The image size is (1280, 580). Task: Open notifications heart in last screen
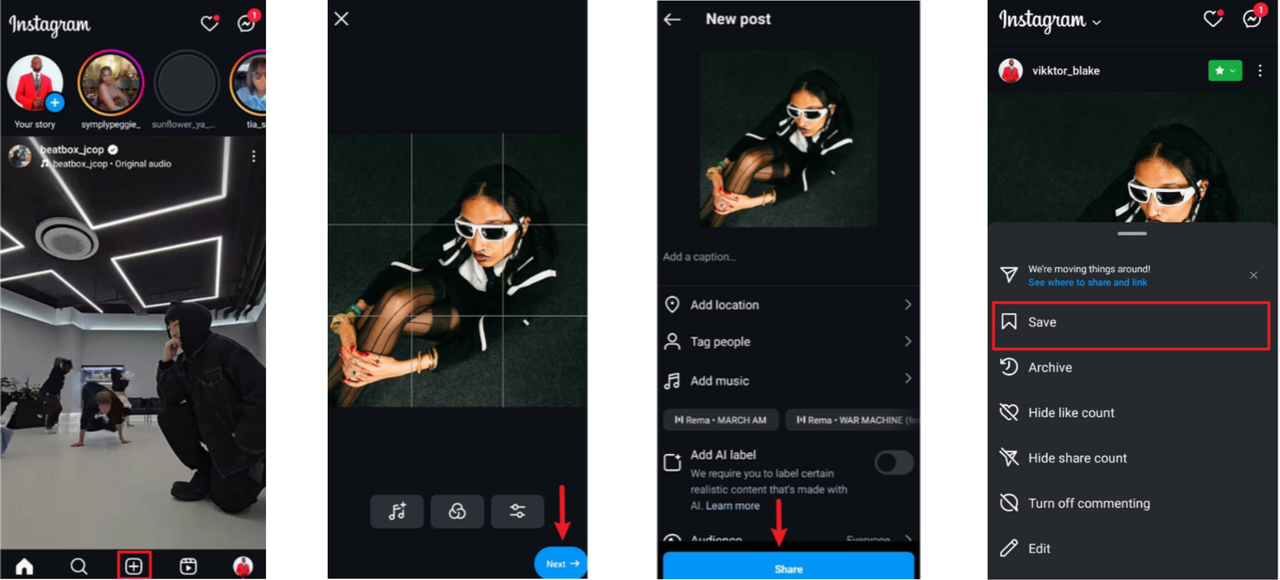(1213, 20)
